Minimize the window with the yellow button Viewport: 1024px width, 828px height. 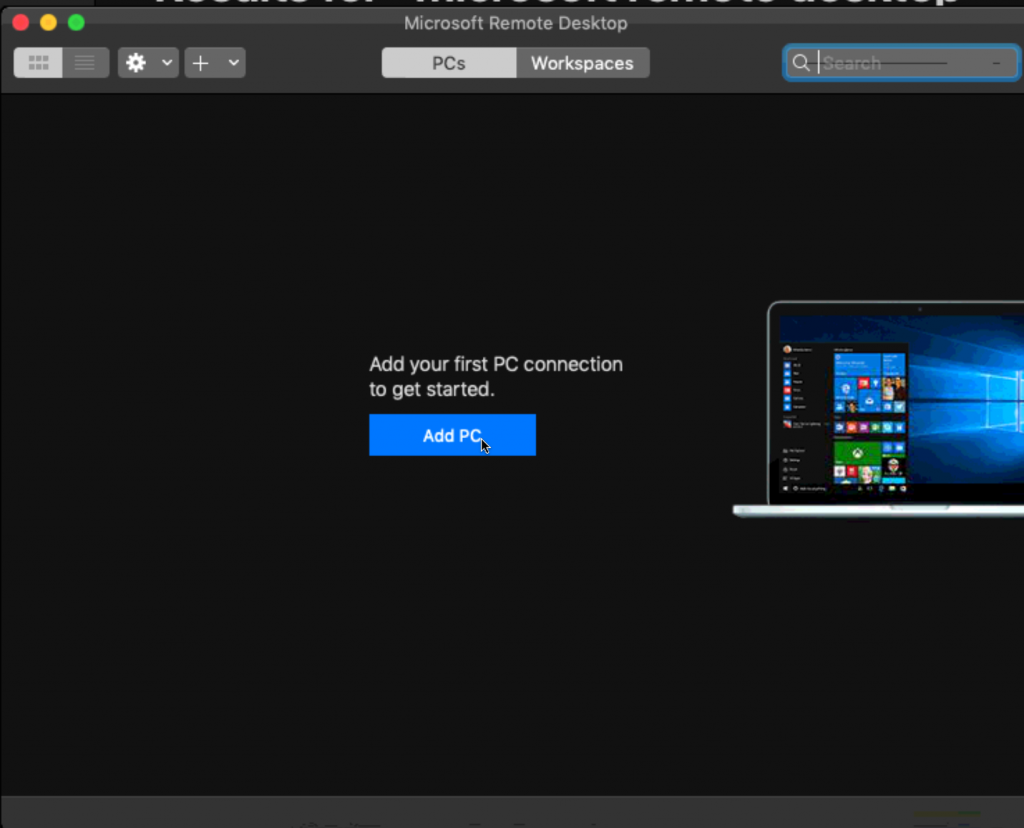pyautogui.click(x=48, y=22)
